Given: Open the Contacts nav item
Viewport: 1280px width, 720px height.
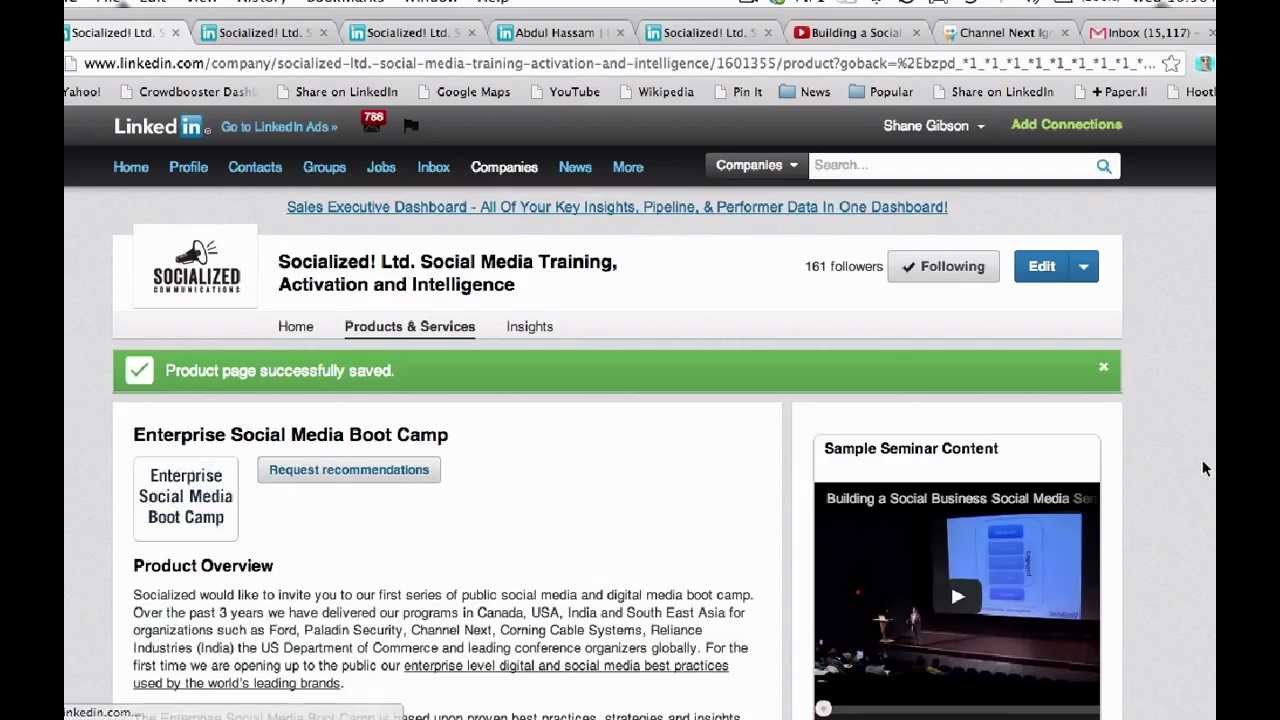Looking at the screenshot, I should tap(255, 167).
